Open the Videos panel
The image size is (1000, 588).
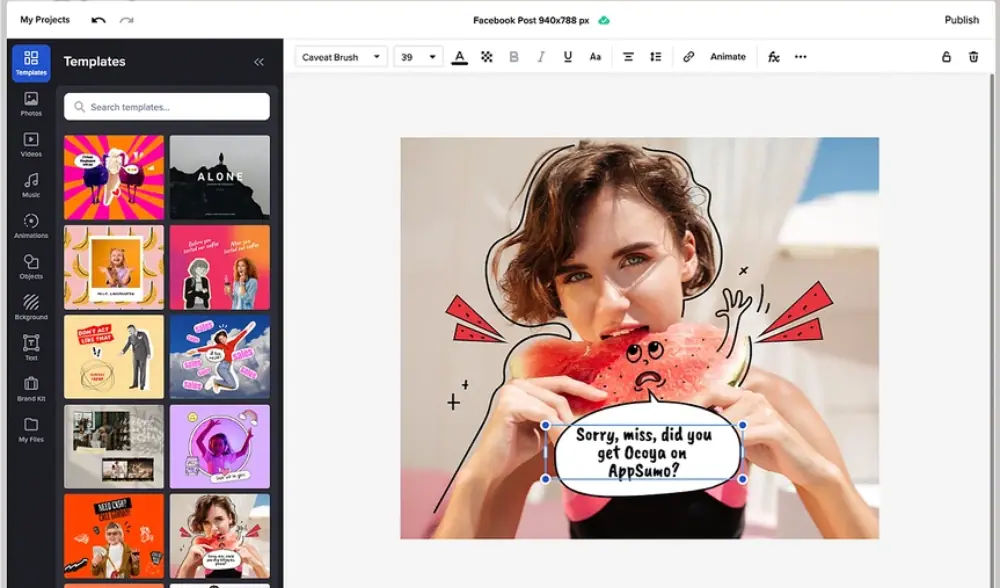31,145
